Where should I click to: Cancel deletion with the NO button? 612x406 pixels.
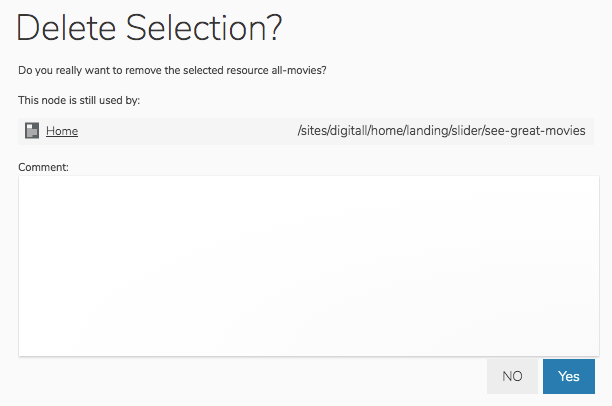[x=512, y=376]
